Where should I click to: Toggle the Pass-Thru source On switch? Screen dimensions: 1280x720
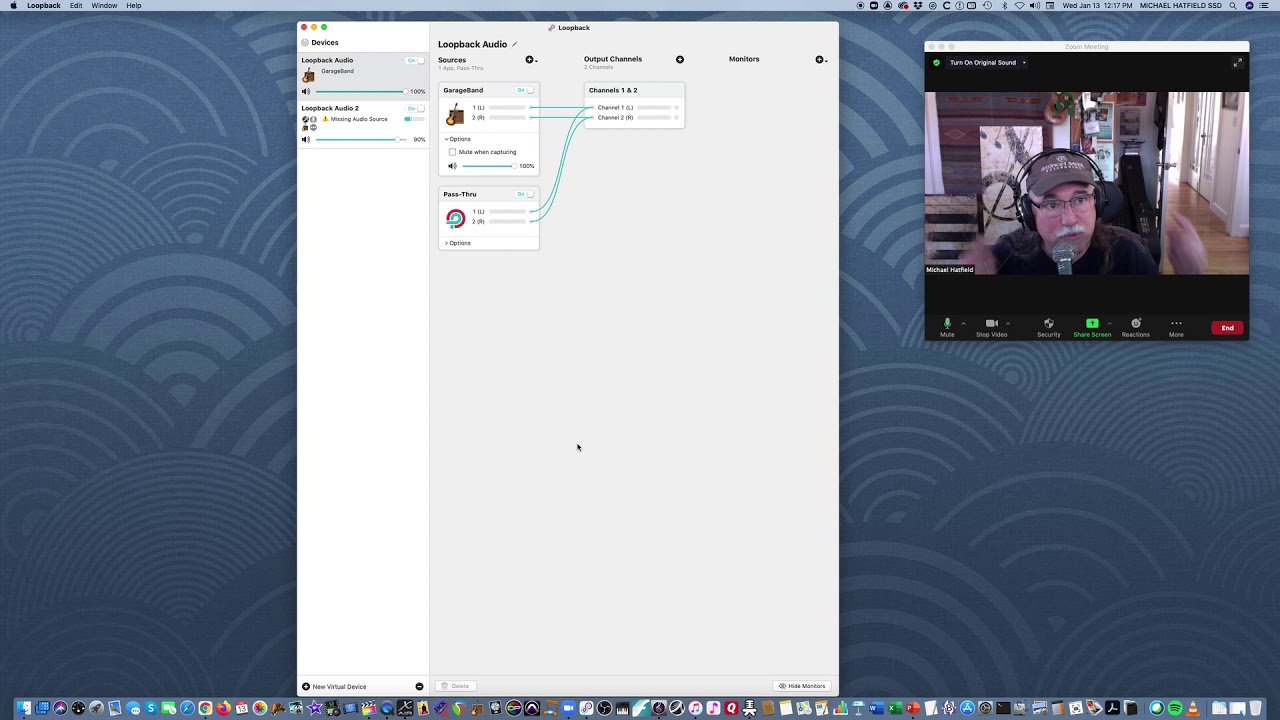525,194
